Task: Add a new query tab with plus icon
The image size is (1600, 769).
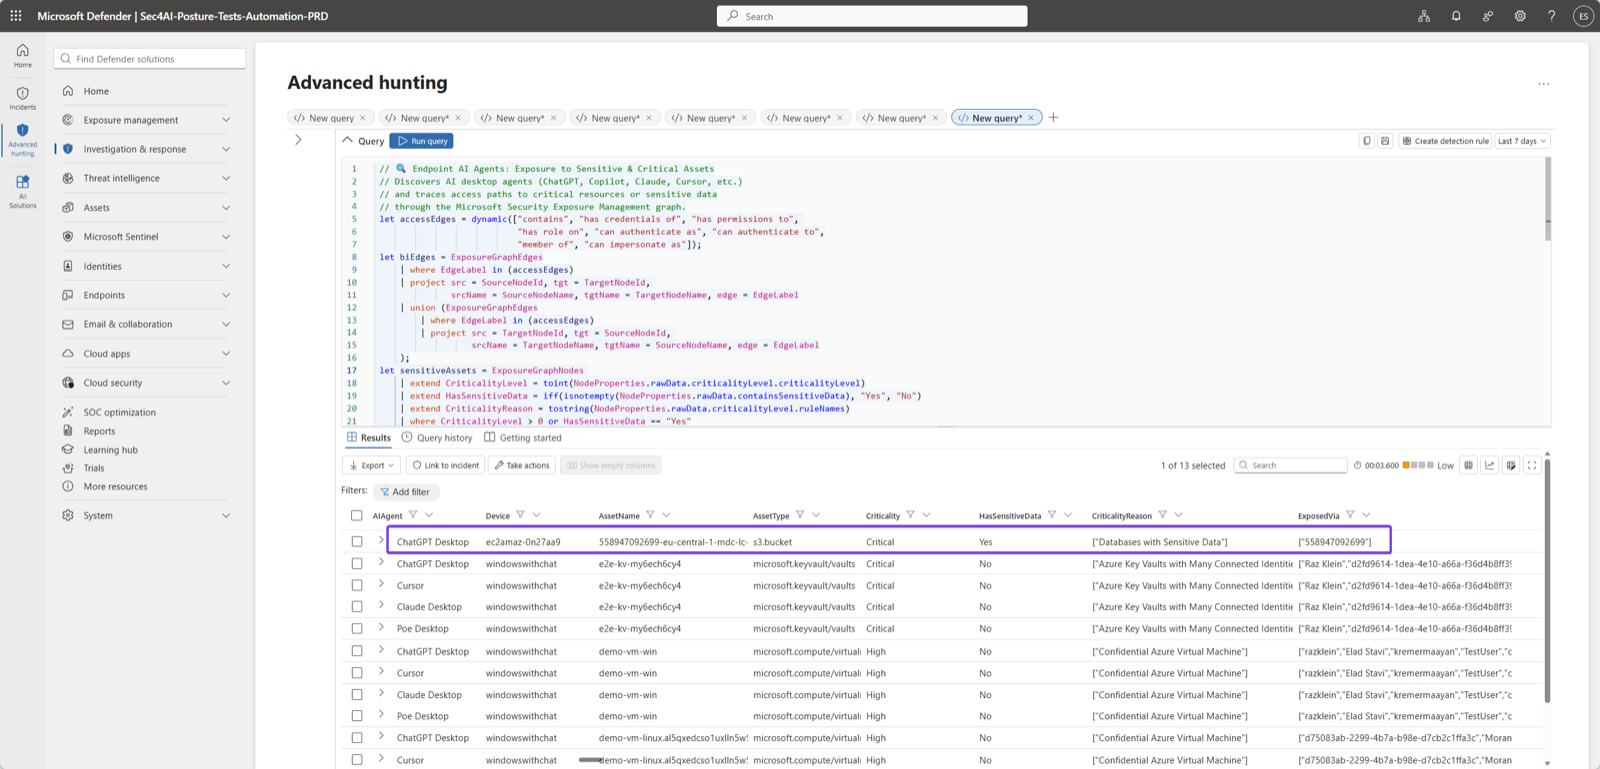Action: (1053, 118)
